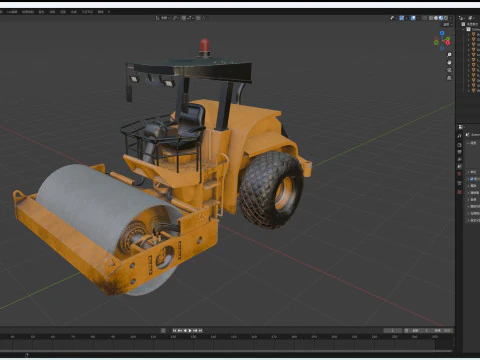Play the animation forward
Viewport: 480px width, 360px height.
(x=190, y=330)
